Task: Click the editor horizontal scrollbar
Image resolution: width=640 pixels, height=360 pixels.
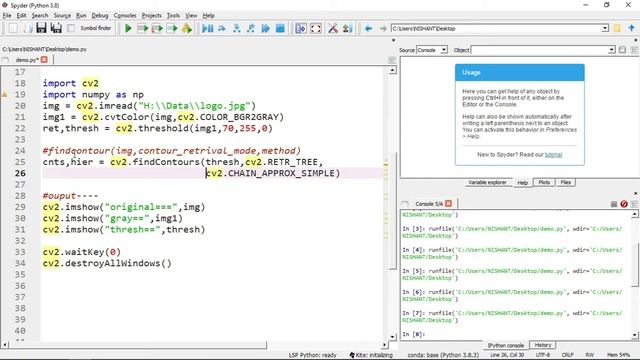Action: click(138, 345)
